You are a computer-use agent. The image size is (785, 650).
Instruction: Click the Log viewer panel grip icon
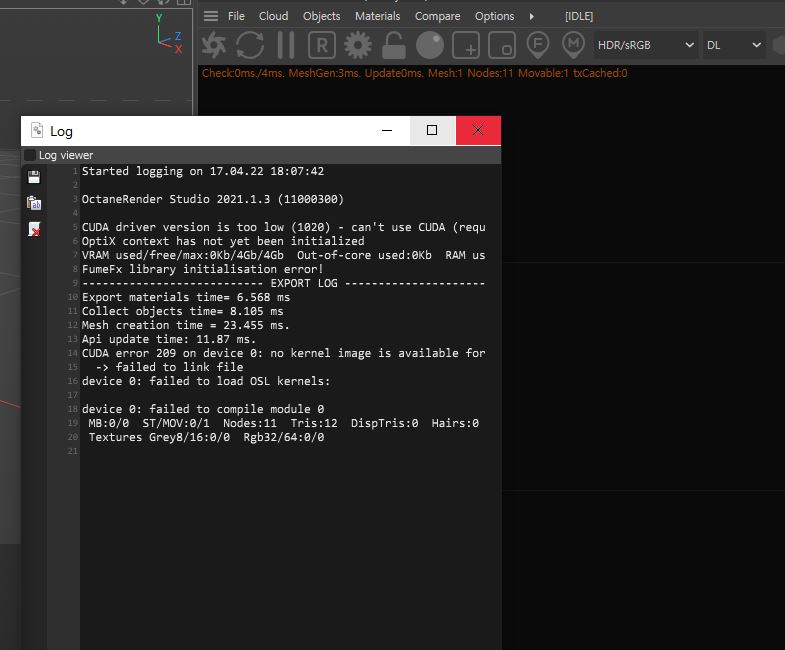pos(30,155)
